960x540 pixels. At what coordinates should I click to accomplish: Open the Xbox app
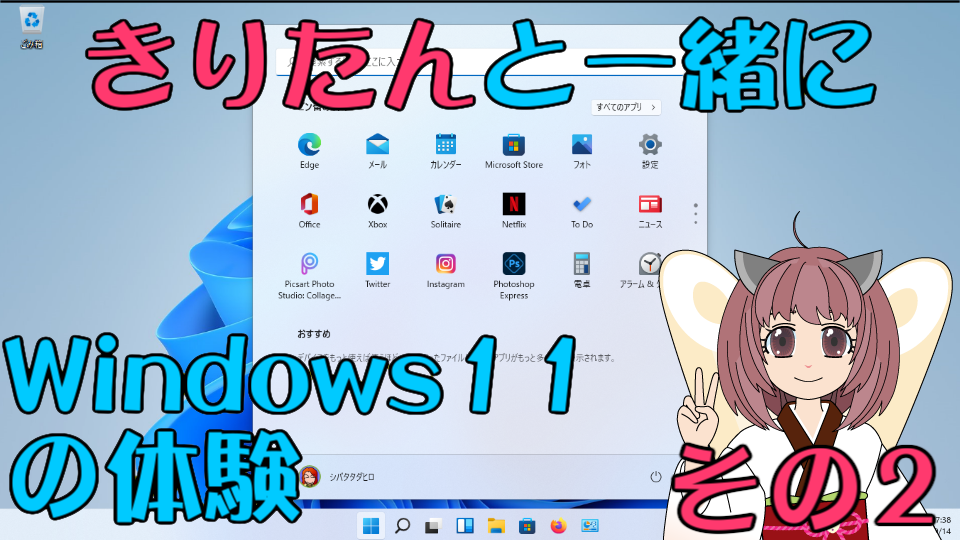377,211
